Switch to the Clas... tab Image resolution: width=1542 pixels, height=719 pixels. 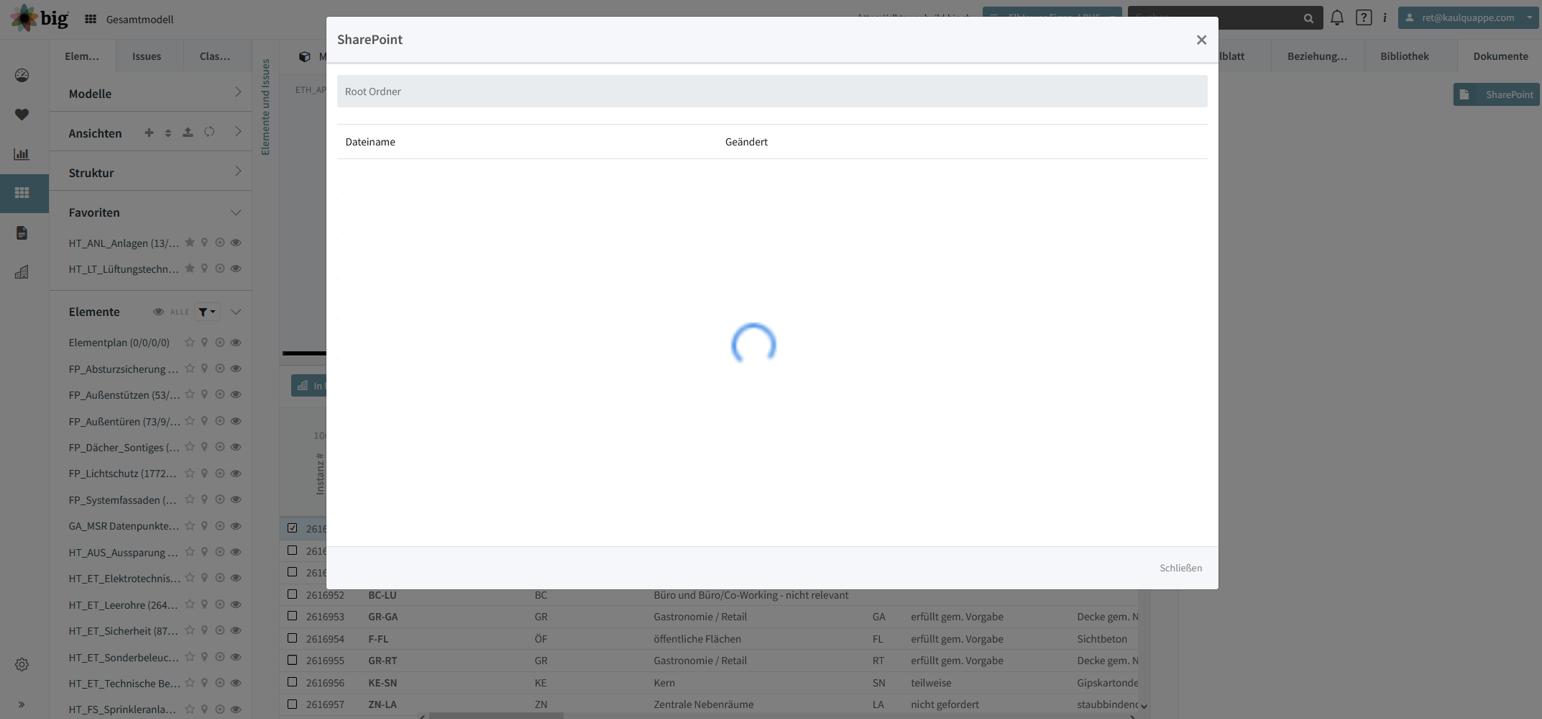coord(215,56)
